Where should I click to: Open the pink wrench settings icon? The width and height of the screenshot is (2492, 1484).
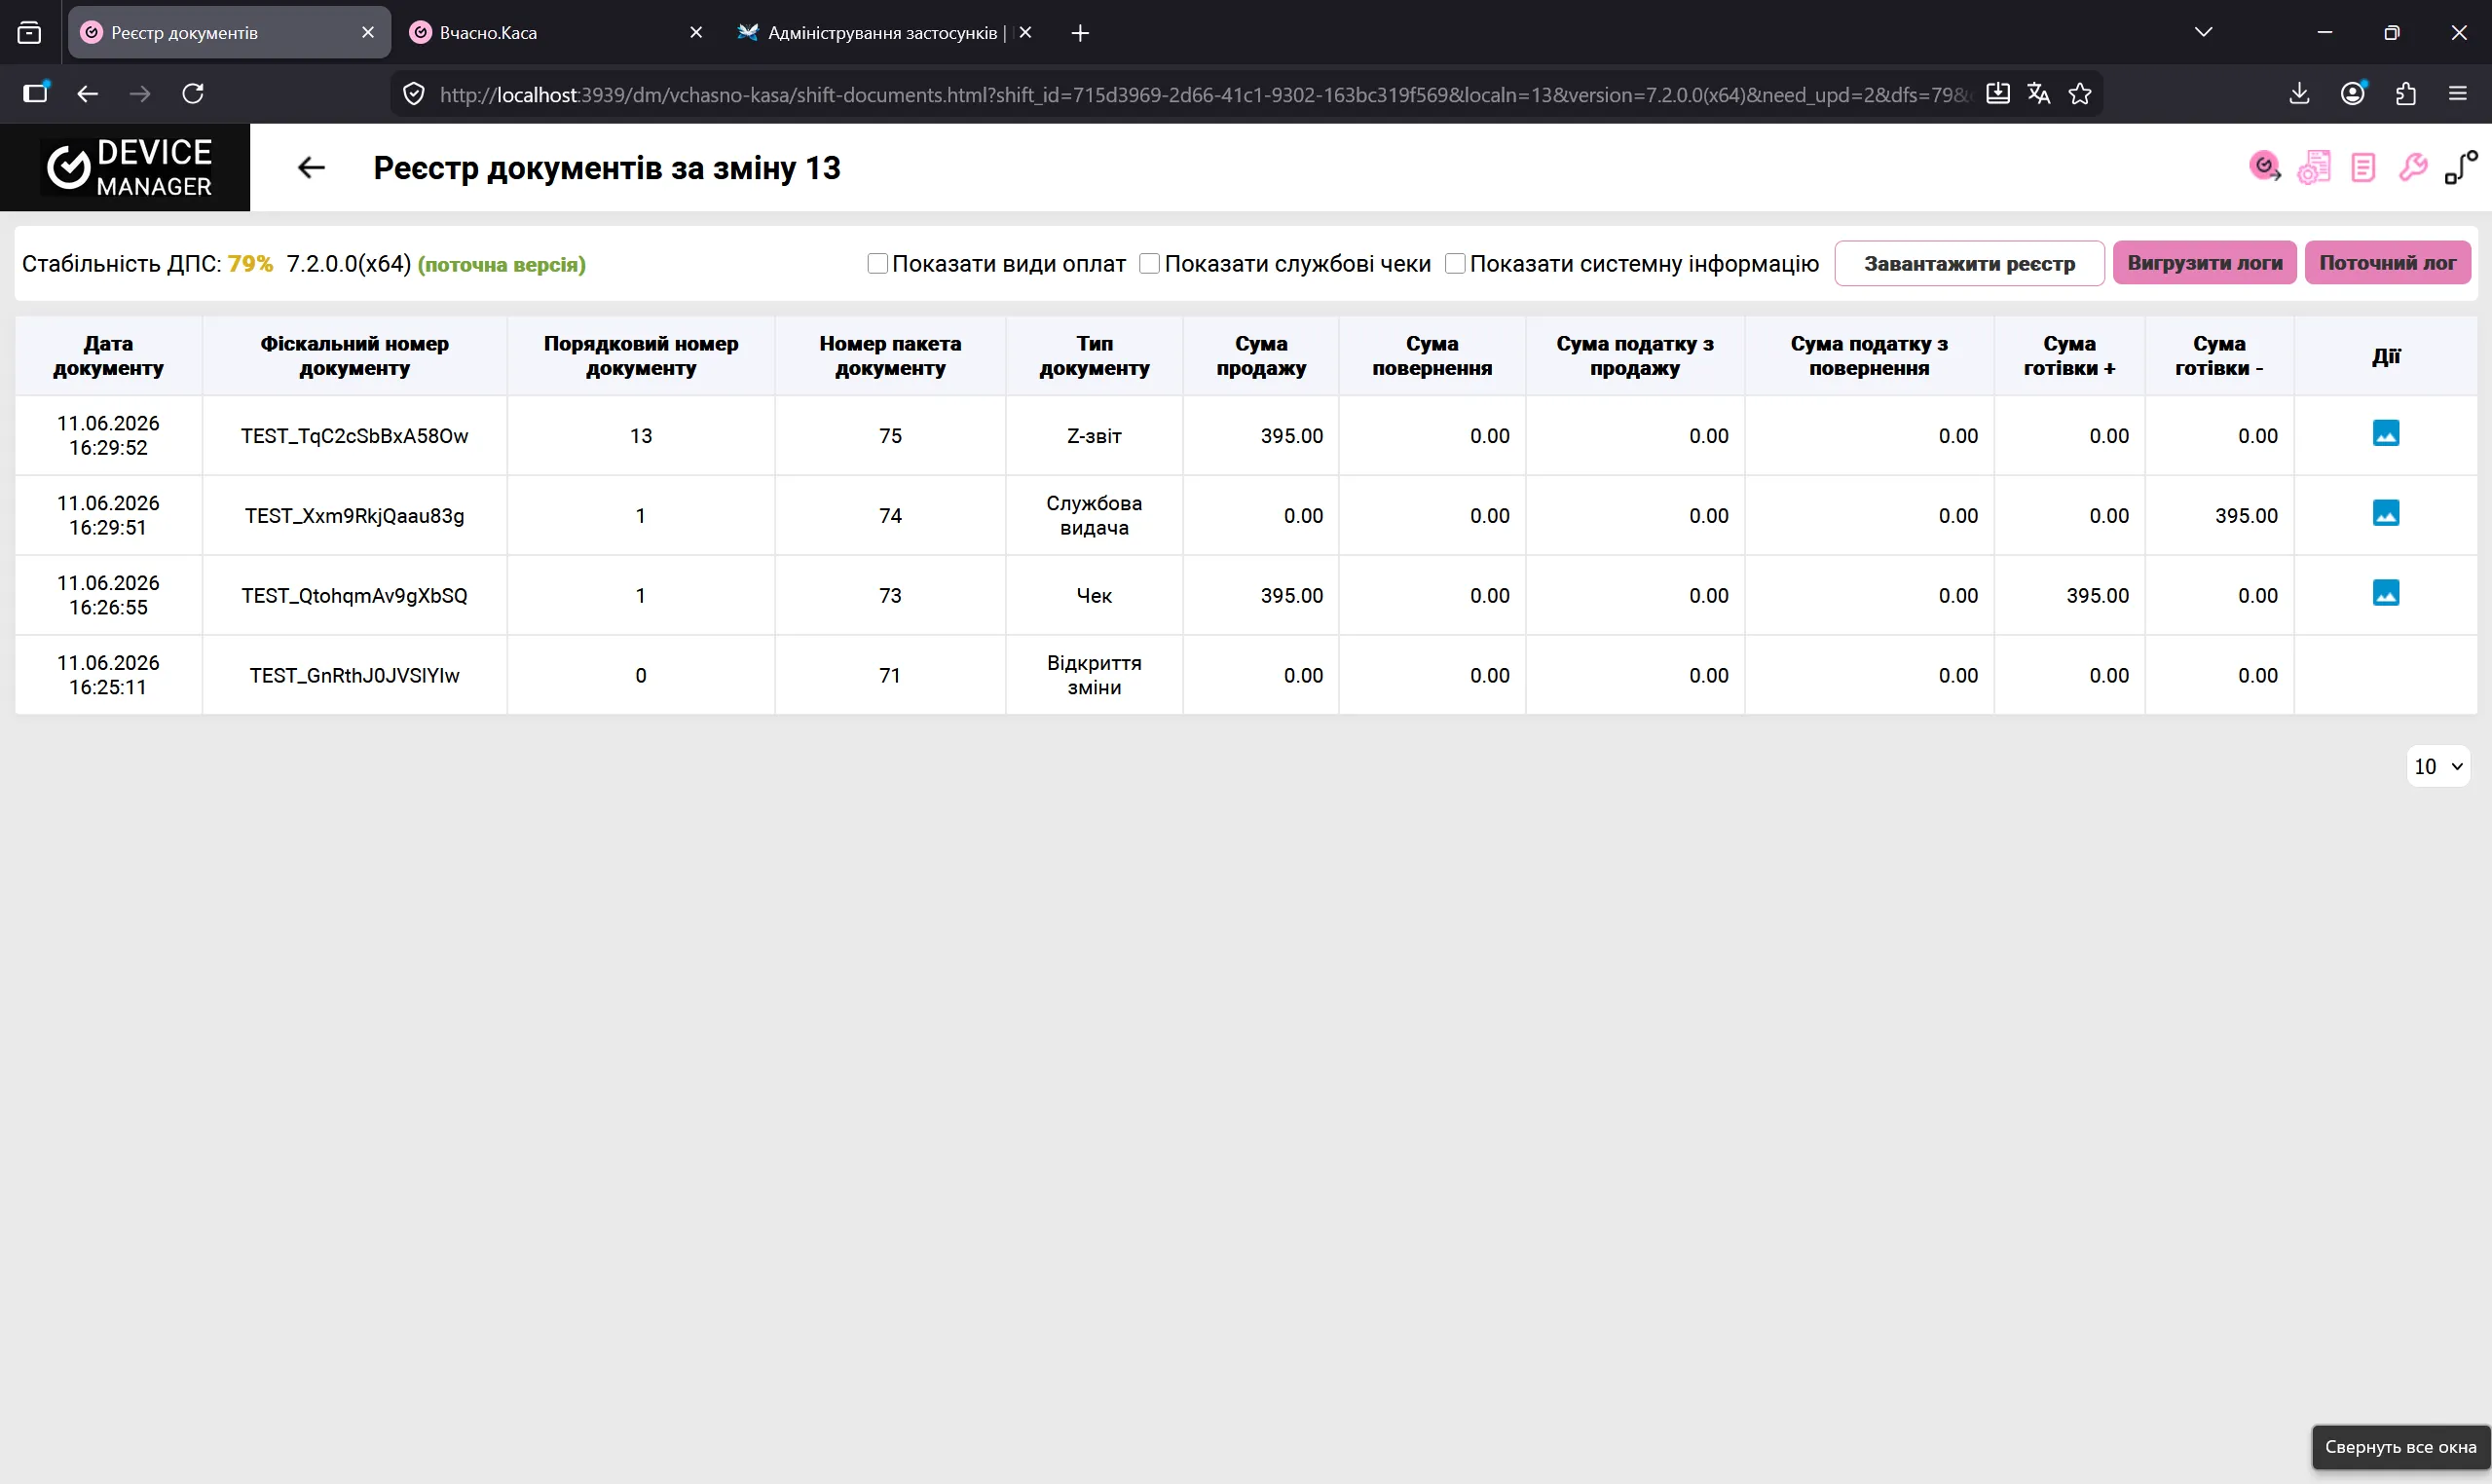[2412, 167]
